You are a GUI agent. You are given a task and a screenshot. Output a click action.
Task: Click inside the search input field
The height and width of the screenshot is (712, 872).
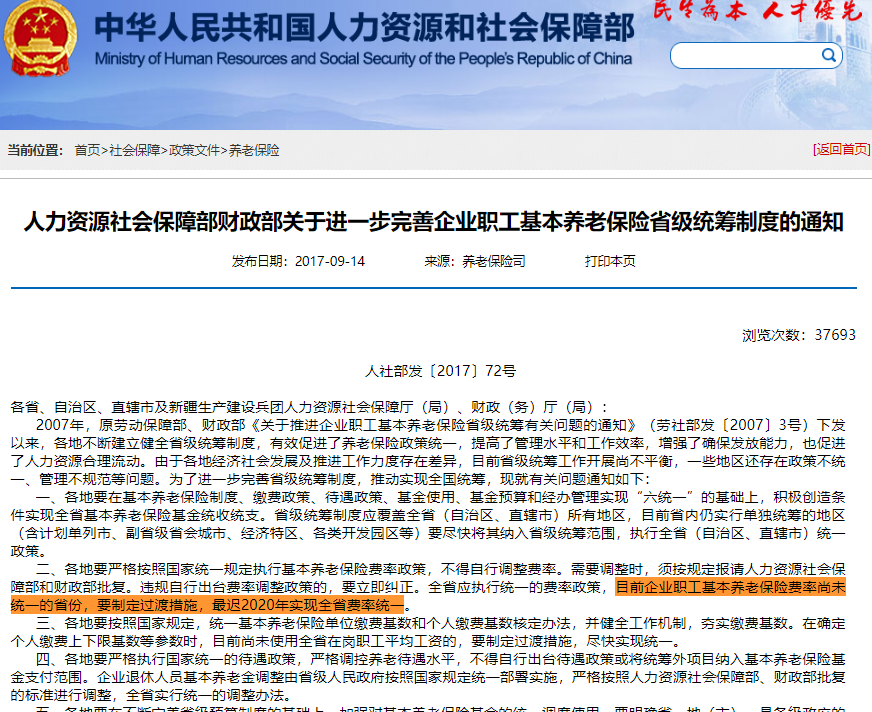pos(745,56)
